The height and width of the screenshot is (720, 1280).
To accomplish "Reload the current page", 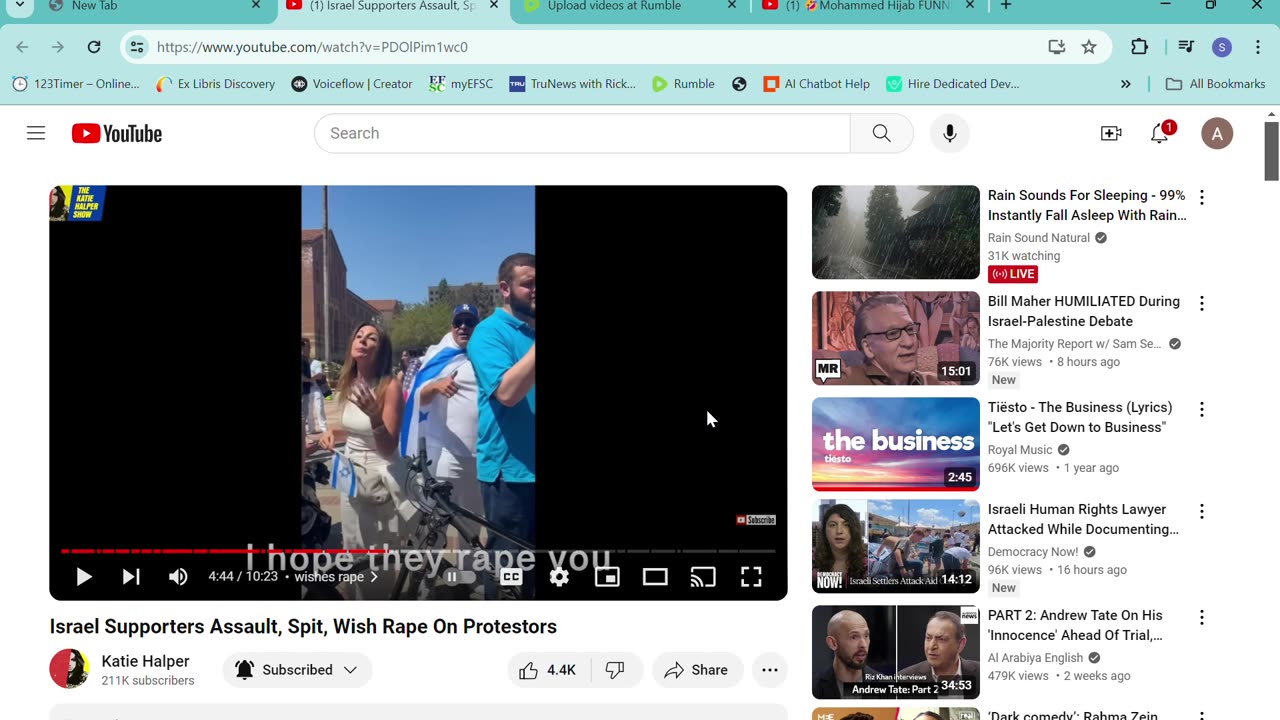I will coord(94,47).
